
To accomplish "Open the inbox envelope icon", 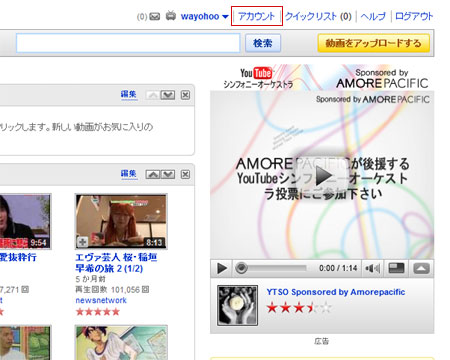I will (x=154, y=16).
